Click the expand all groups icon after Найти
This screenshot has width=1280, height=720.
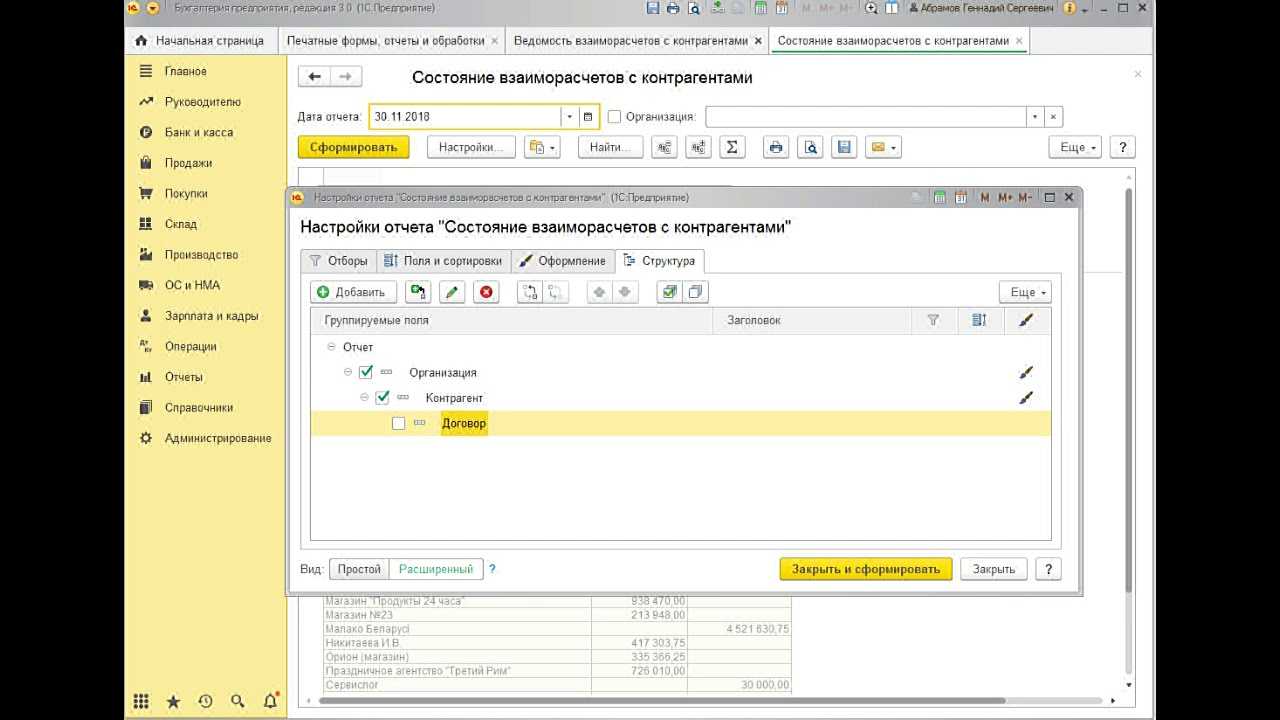coord(664,147)
